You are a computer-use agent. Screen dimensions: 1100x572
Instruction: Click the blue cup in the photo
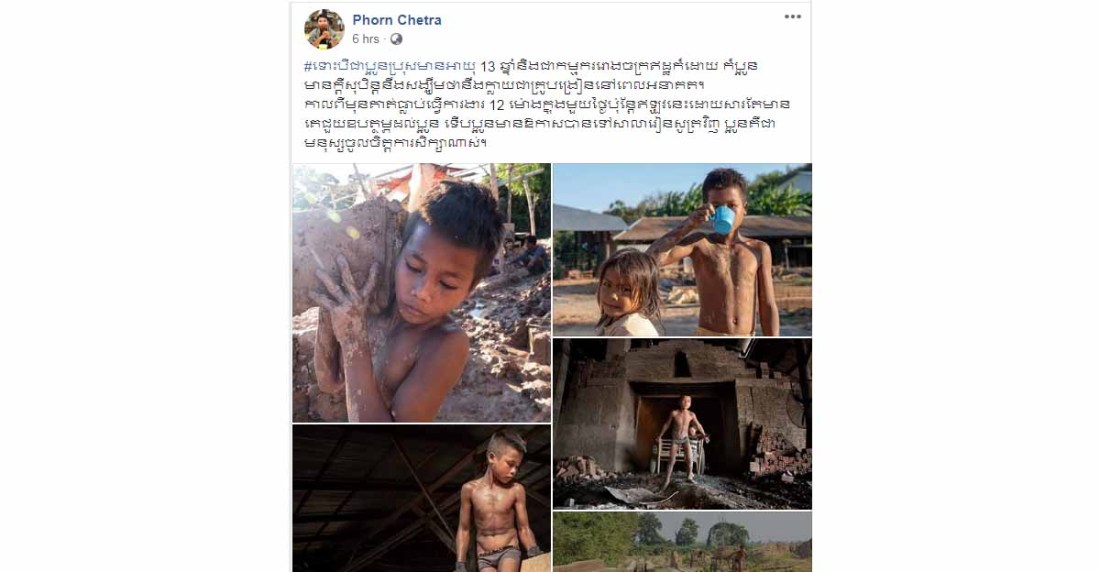tap(723, 219)
